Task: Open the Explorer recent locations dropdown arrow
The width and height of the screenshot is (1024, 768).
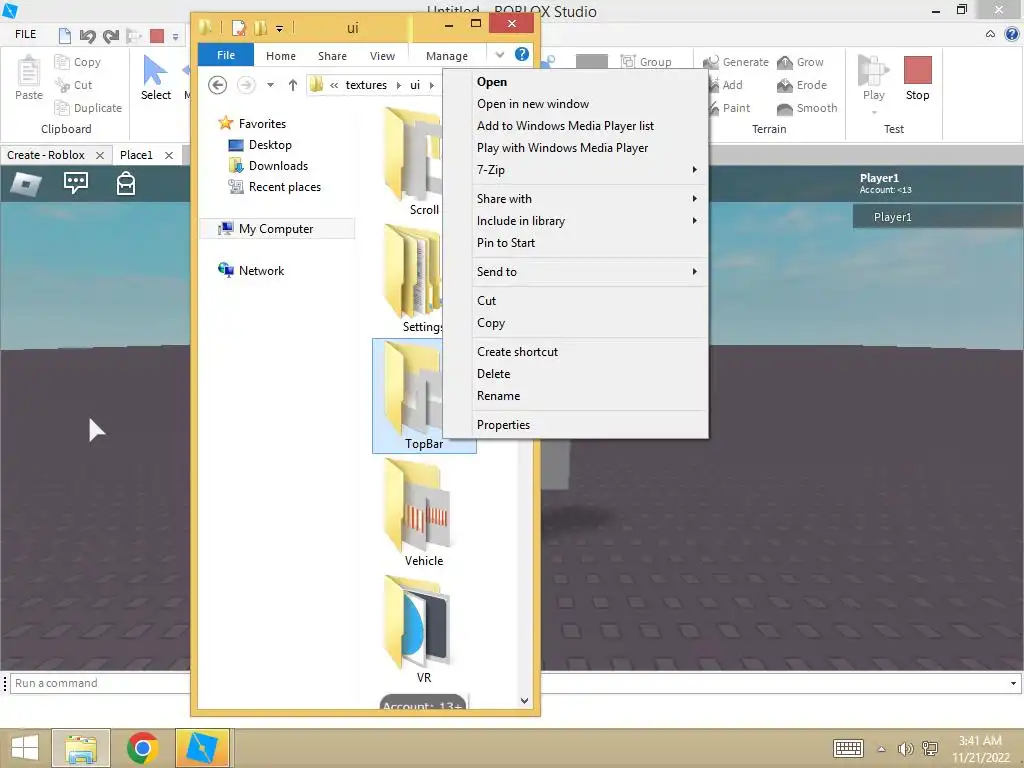Action: 270,85
